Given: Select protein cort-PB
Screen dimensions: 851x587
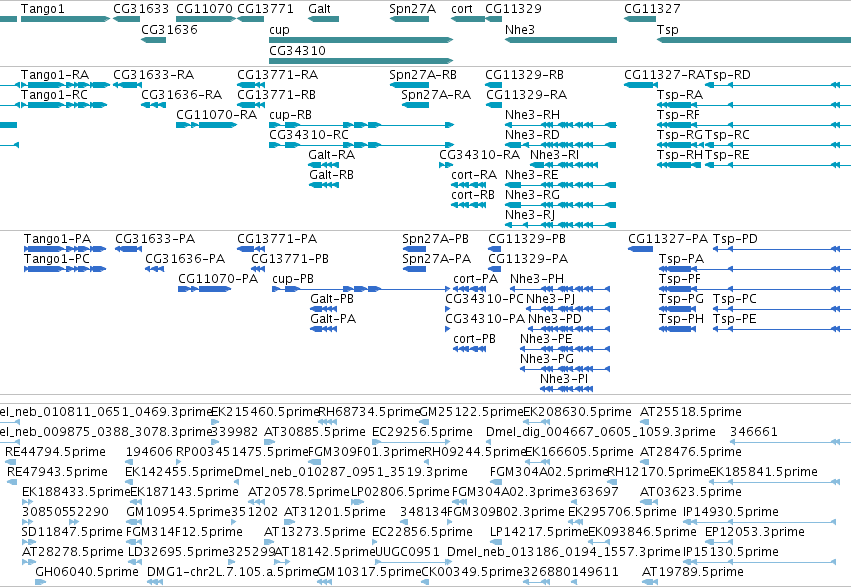Looking at the screenshot, I should pyautogui.click(x=474, y=340).
